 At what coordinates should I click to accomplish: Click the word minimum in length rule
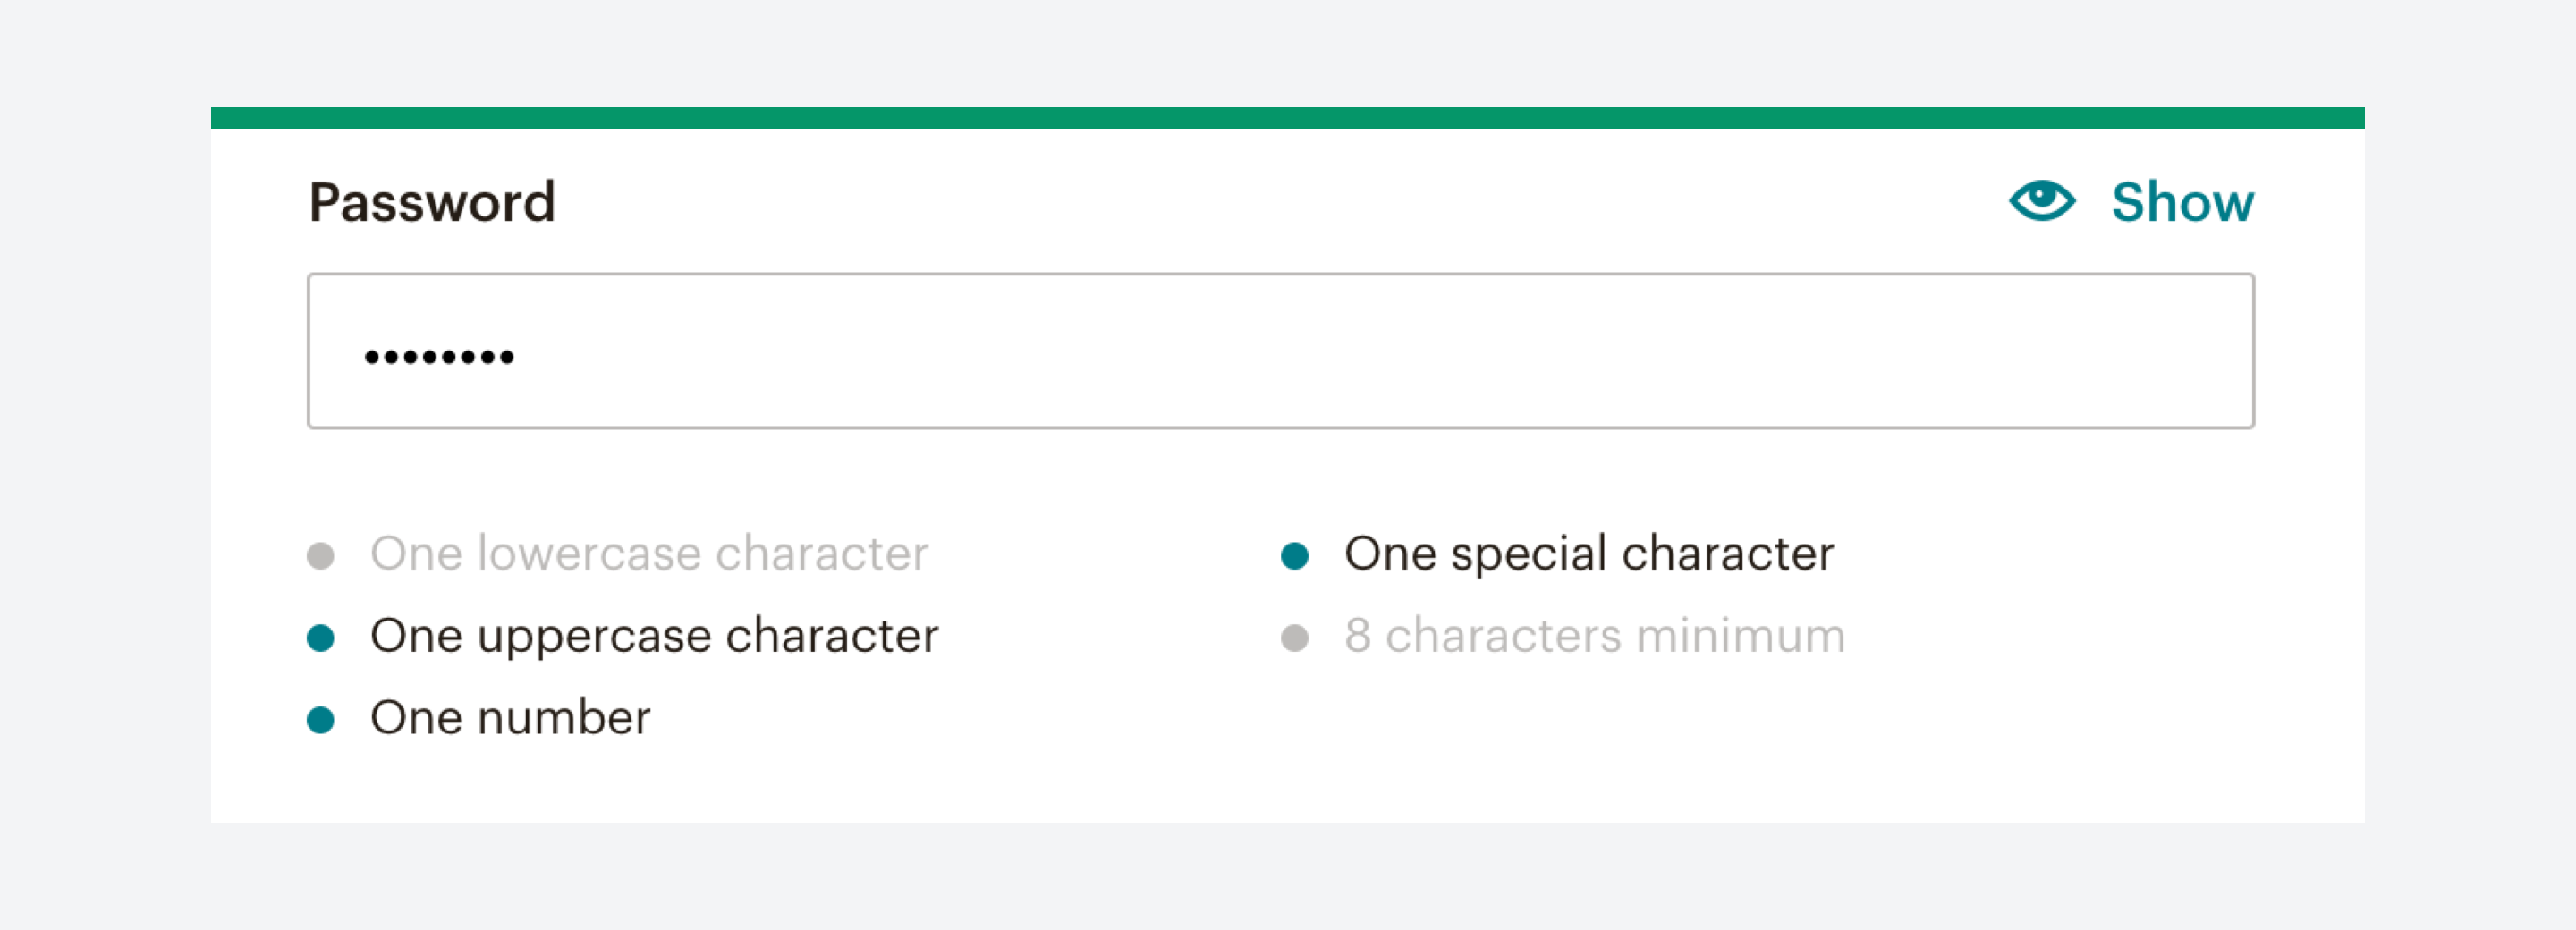click(1740, 635)
